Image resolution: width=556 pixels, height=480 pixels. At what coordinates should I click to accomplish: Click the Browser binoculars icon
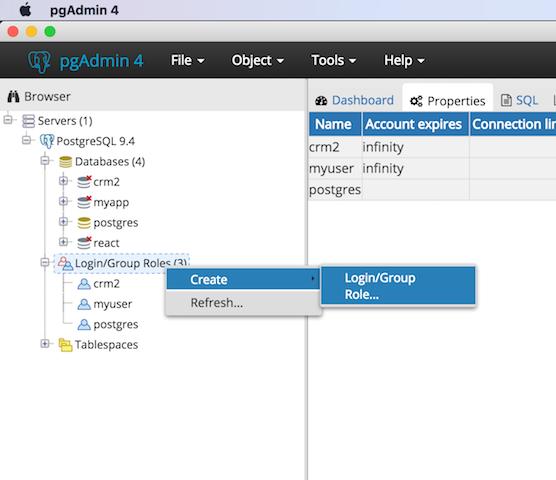click(13, 96)
